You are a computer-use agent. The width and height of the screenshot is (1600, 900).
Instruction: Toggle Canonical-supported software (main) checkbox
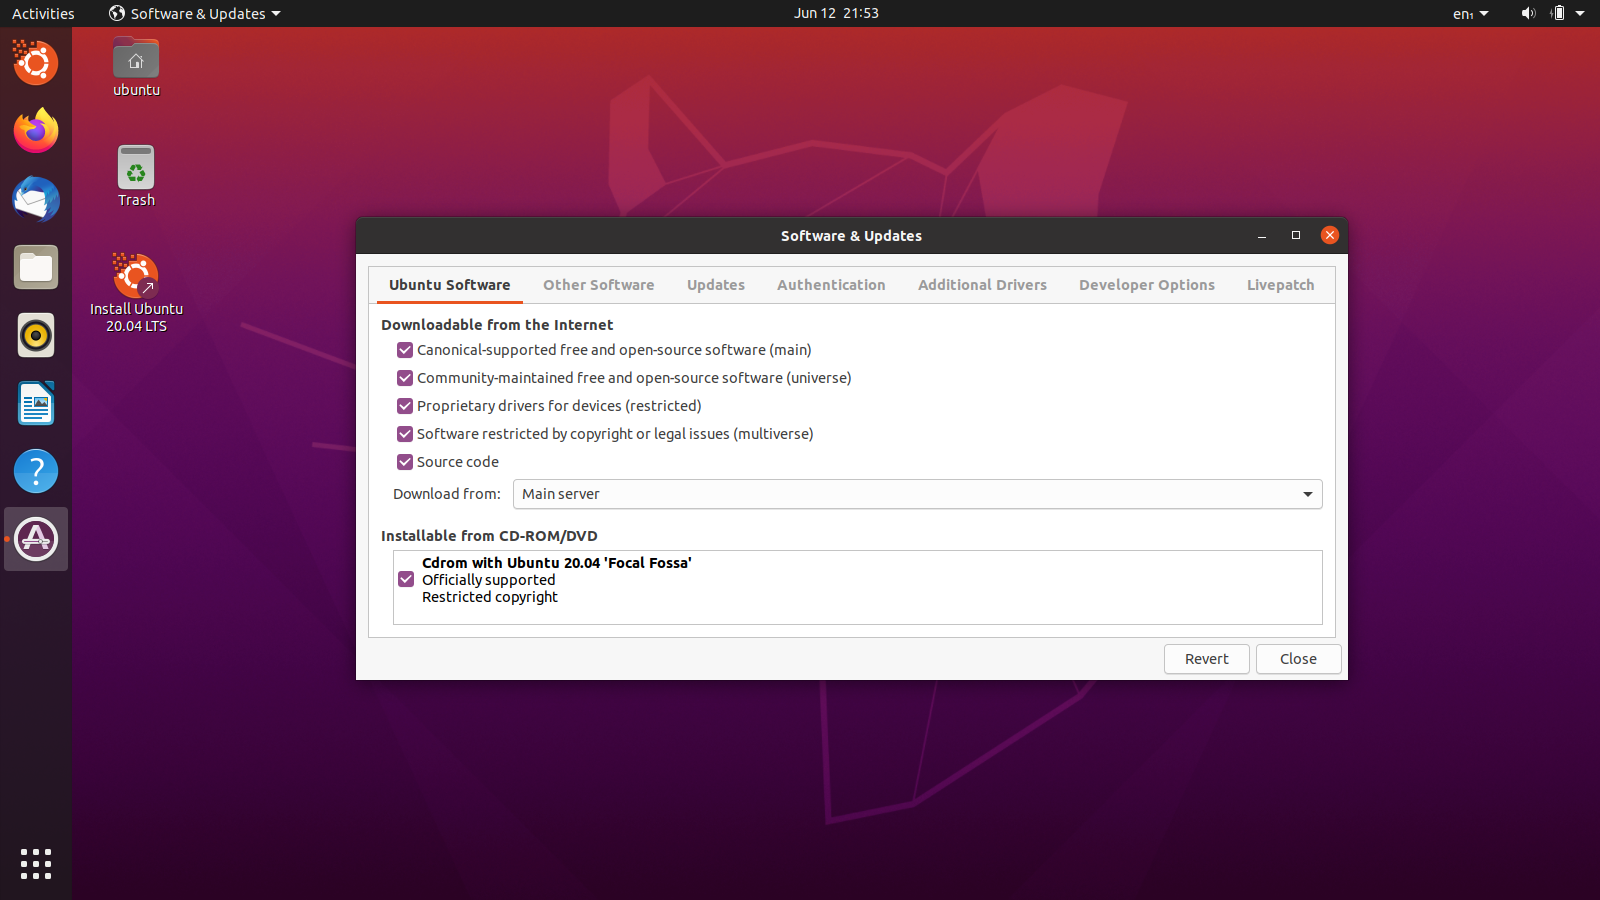(405, 350)
